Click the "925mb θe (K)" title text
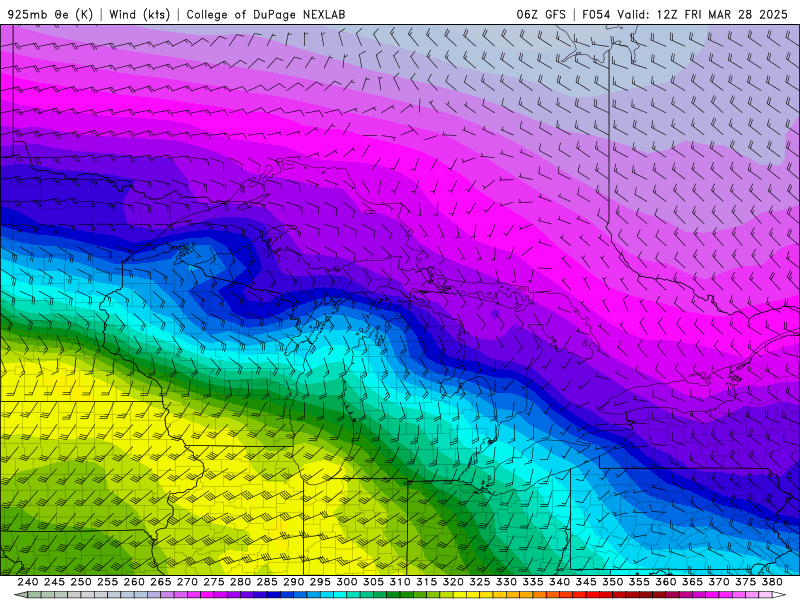 pyautogui.click(x=50, y=14)
